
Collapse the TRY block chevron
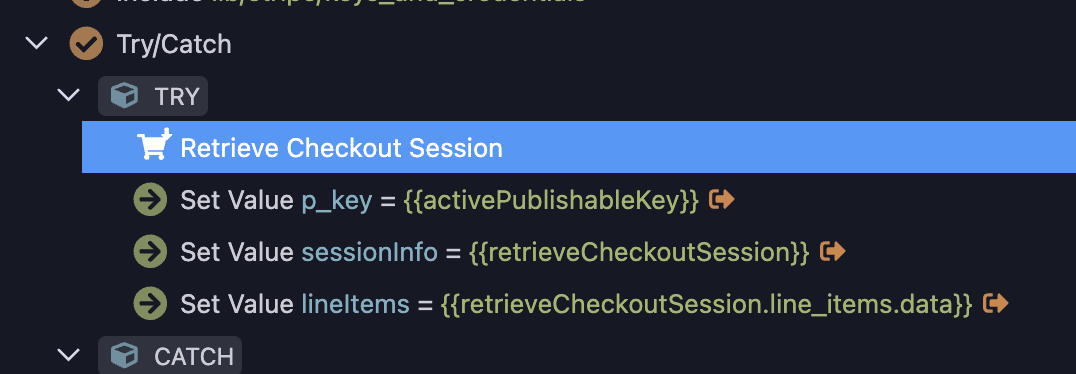[x=69, y=96]
